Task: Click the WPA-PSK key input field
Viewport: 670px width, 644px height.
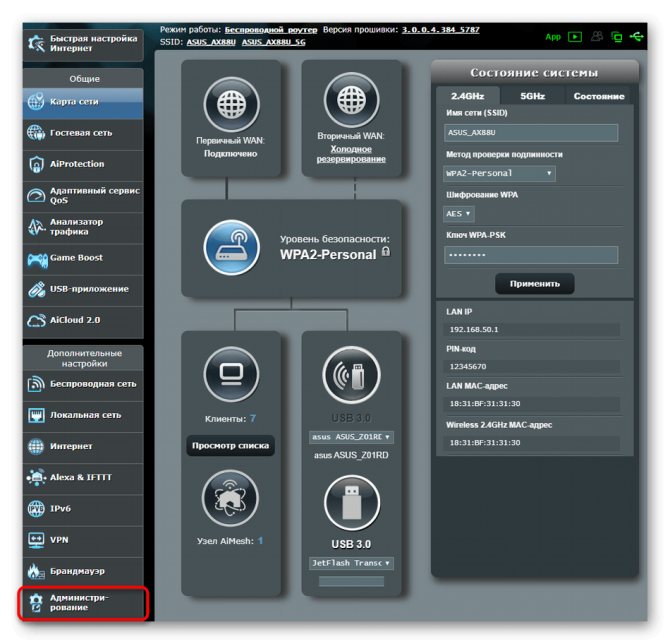Action: 531,255
